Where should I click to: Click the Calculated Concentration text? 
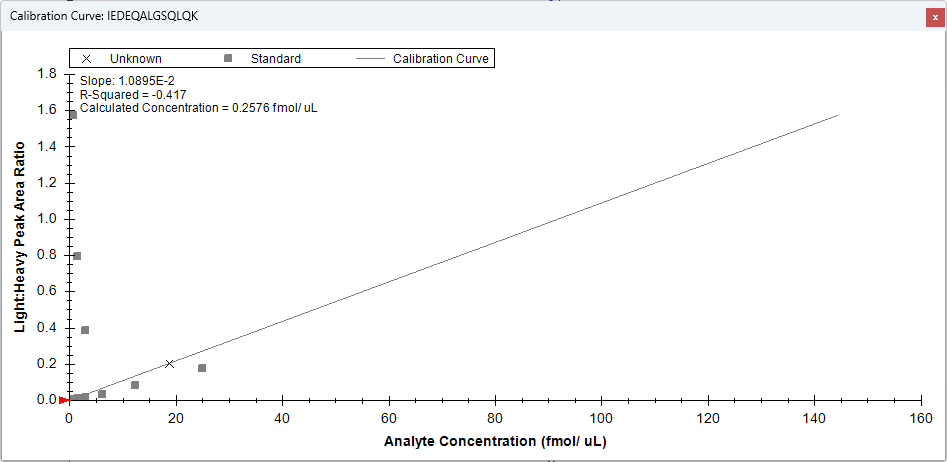click(198, 108)
